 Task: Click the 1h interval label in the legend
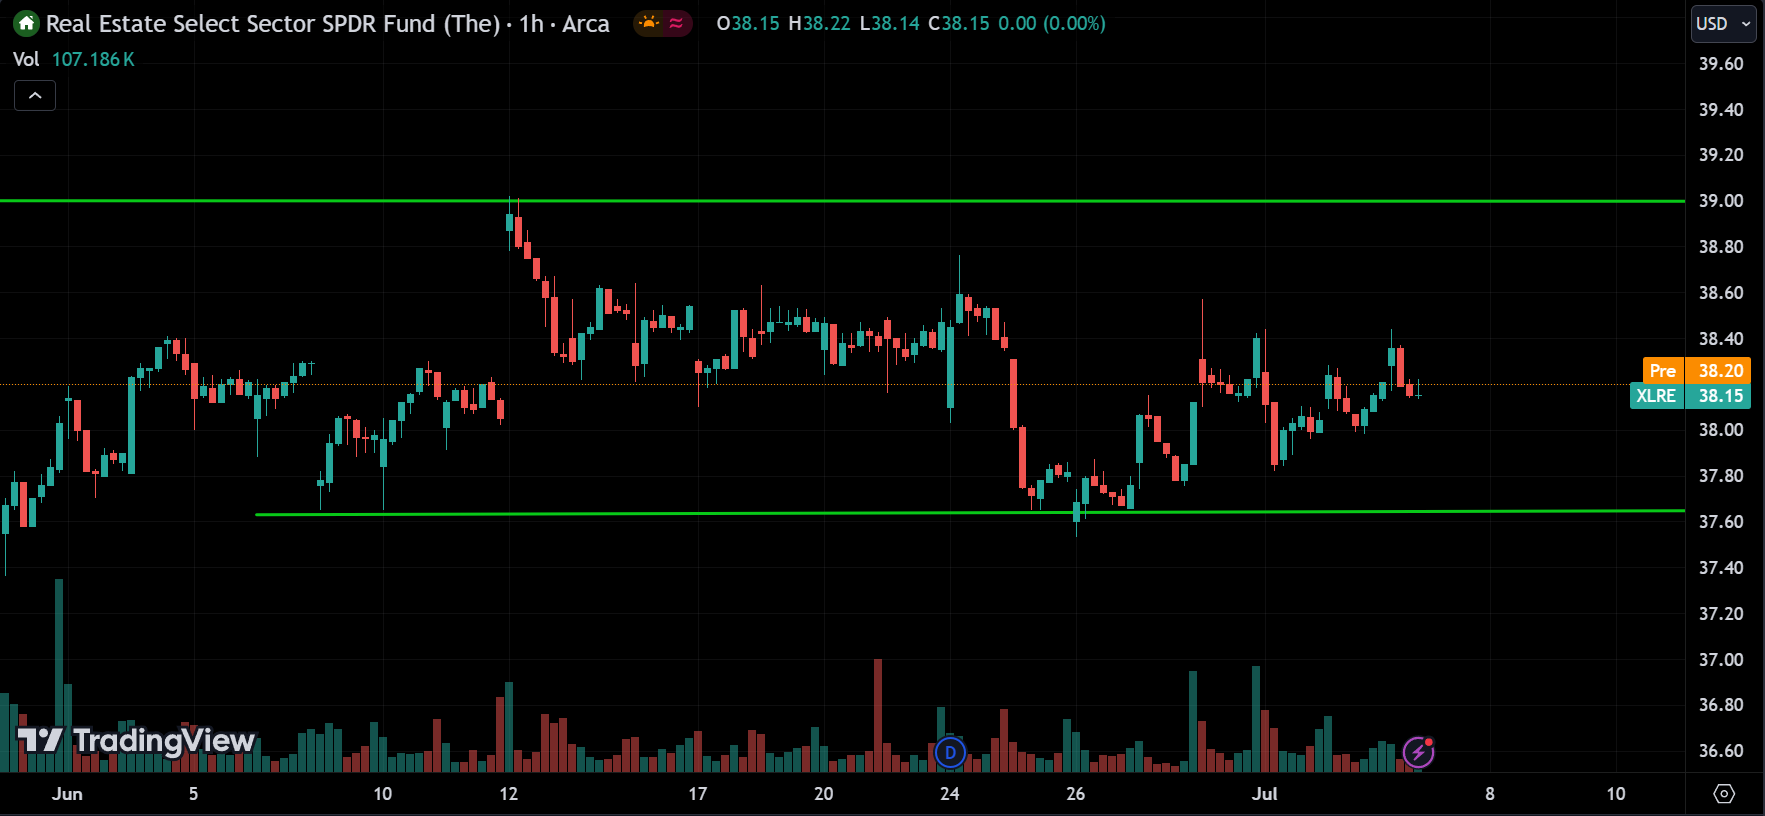point(531,24)
